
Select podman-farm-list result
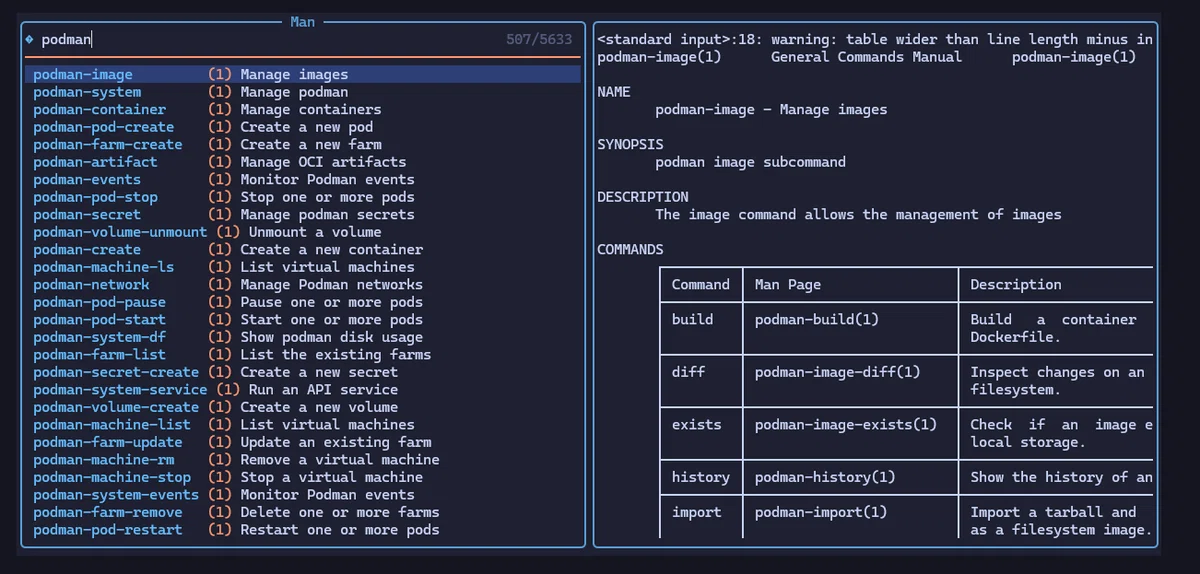[x=302, y=354]
